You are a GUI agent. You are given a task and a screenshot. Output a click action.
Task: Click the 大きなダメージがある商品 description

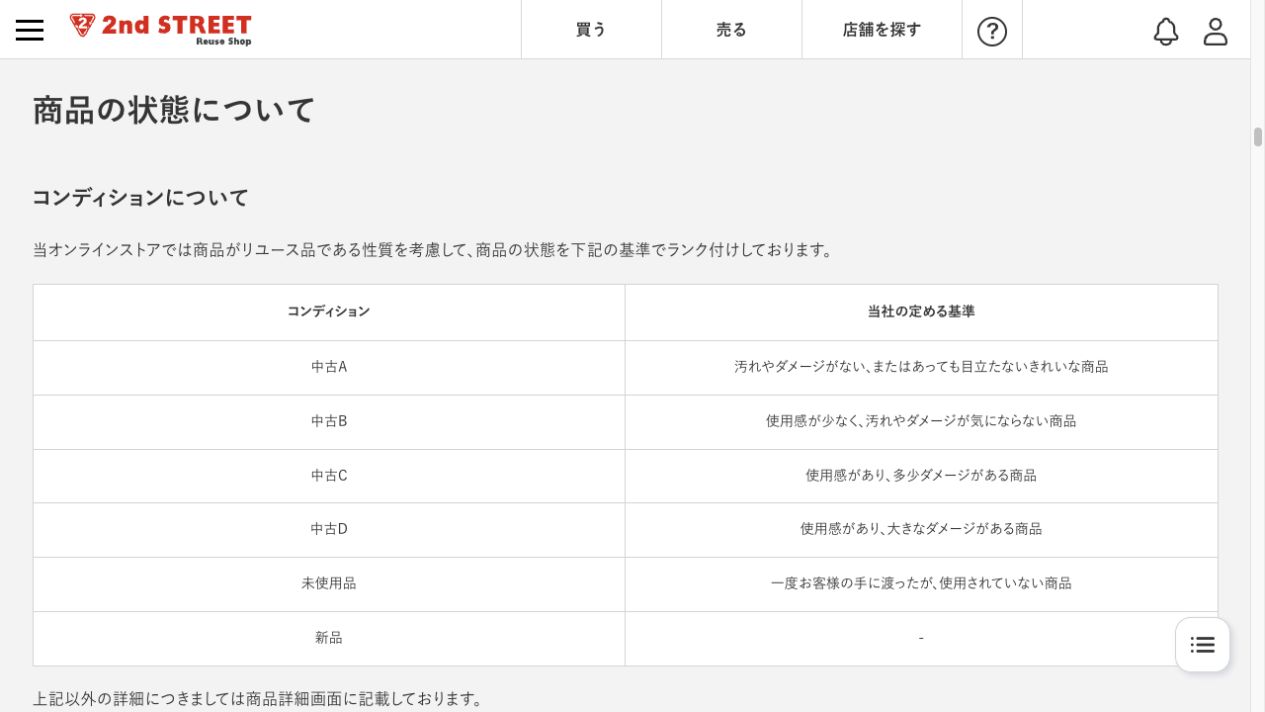coord(921,529)
